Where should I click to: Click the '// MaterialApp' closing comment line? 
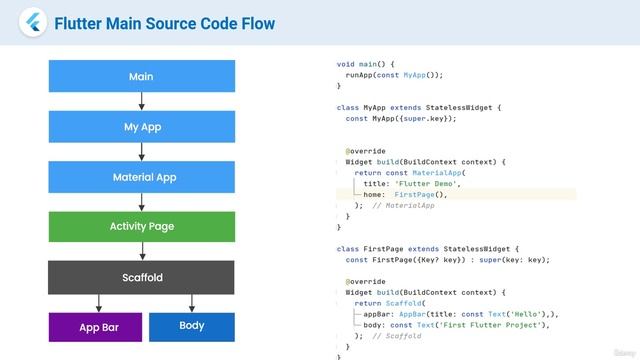[x=394, y=206]
